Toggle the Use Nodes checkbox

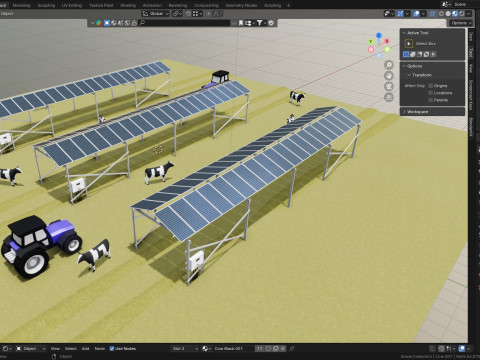pyautogui.click(x=112, y=349)
